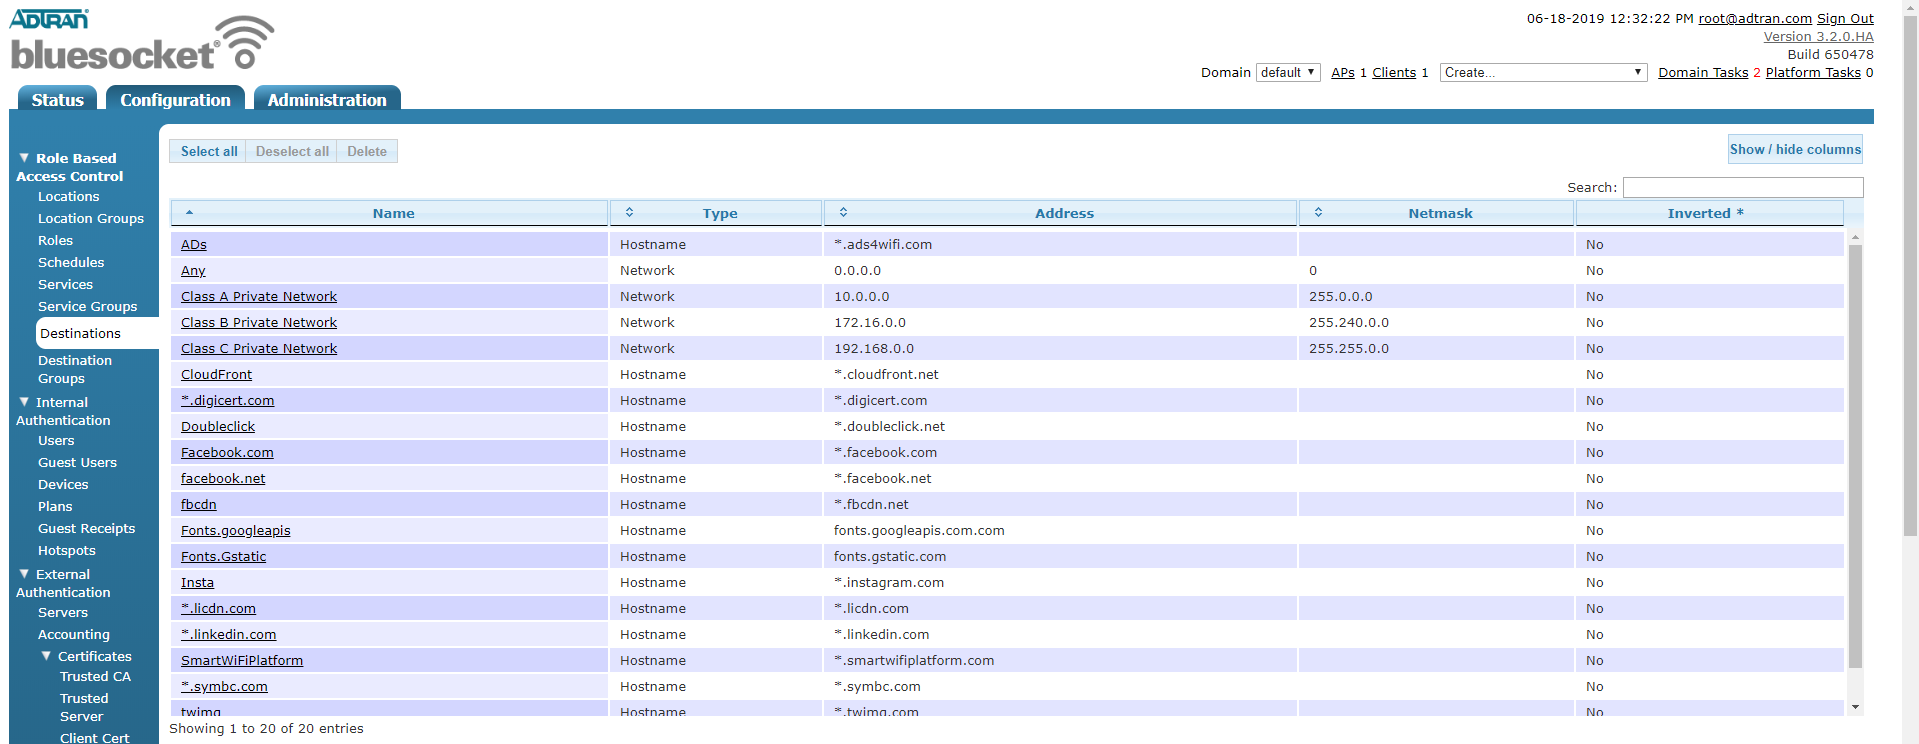Open *.linkedin.com destination entry
Image resolution: width=1919 pixels, height=744 pixels.
[229, 634]
